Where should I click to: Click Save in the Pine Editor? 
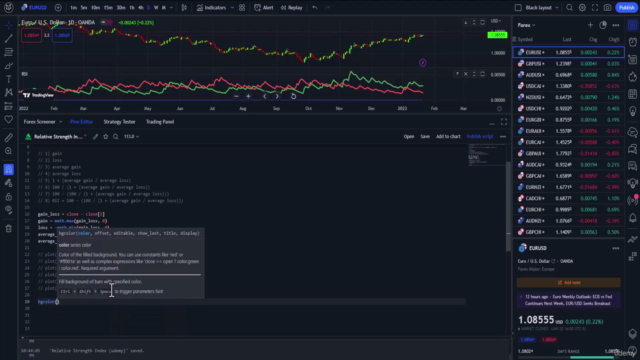425,137
